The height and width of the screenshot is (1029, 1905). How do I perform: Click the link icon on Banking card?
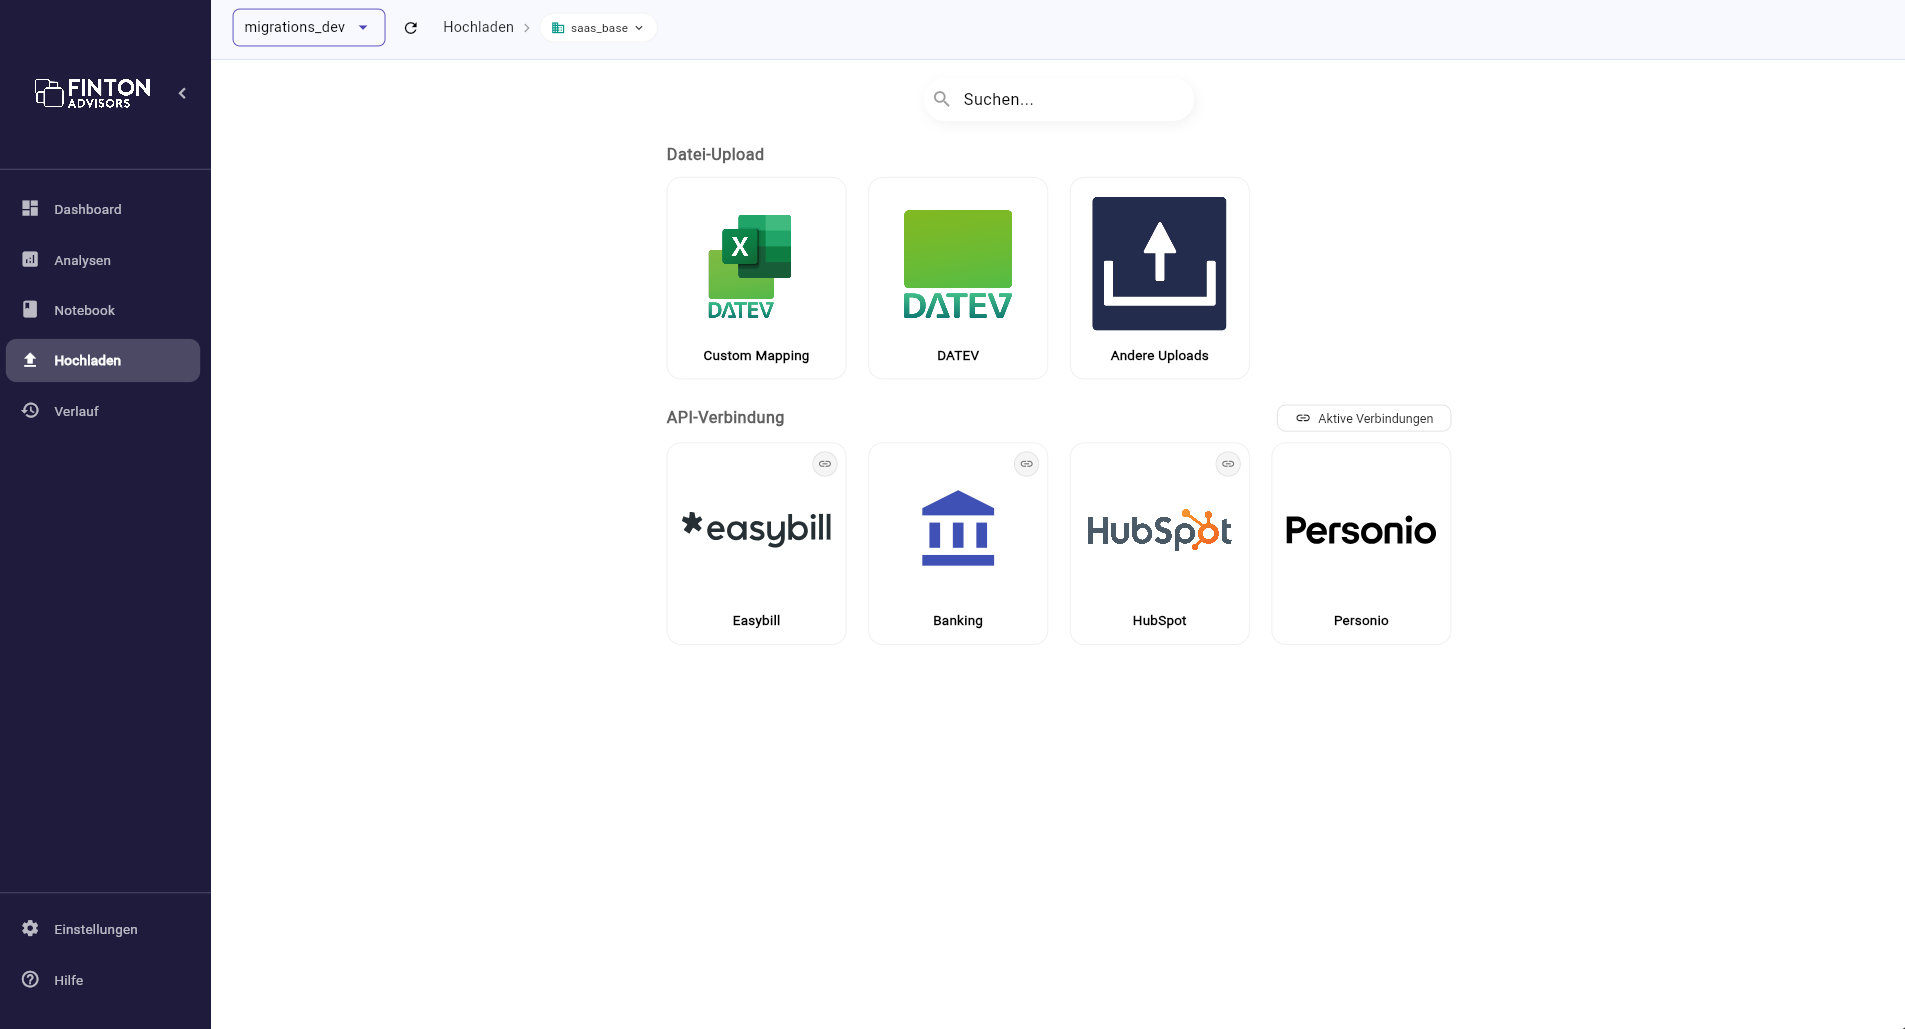click(1027, 464)
